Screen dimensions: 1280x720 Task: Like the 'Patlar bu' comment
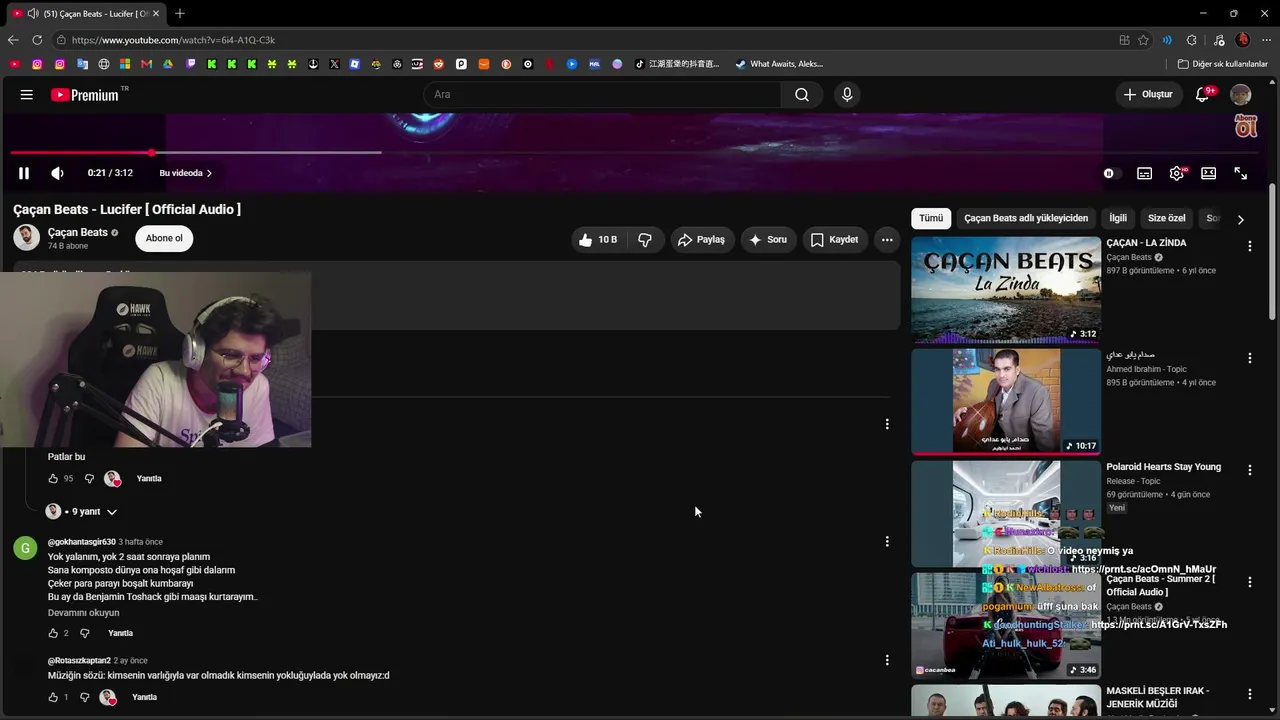click(53, 479)
